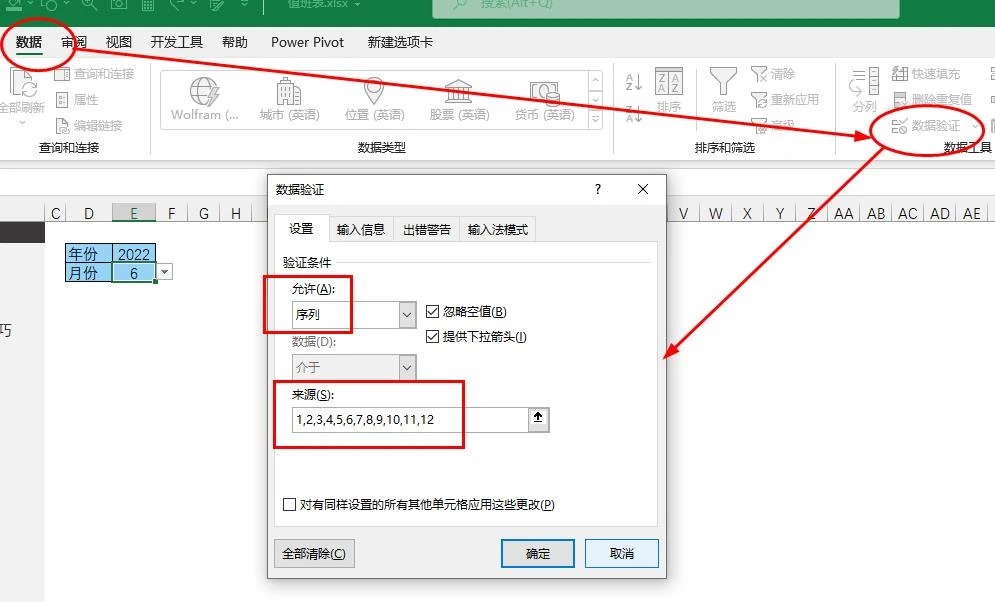Click 数据验证 data validation icon
Image resolution: width=995 pixels, height=602 pixels.
[x=926, y=126]
